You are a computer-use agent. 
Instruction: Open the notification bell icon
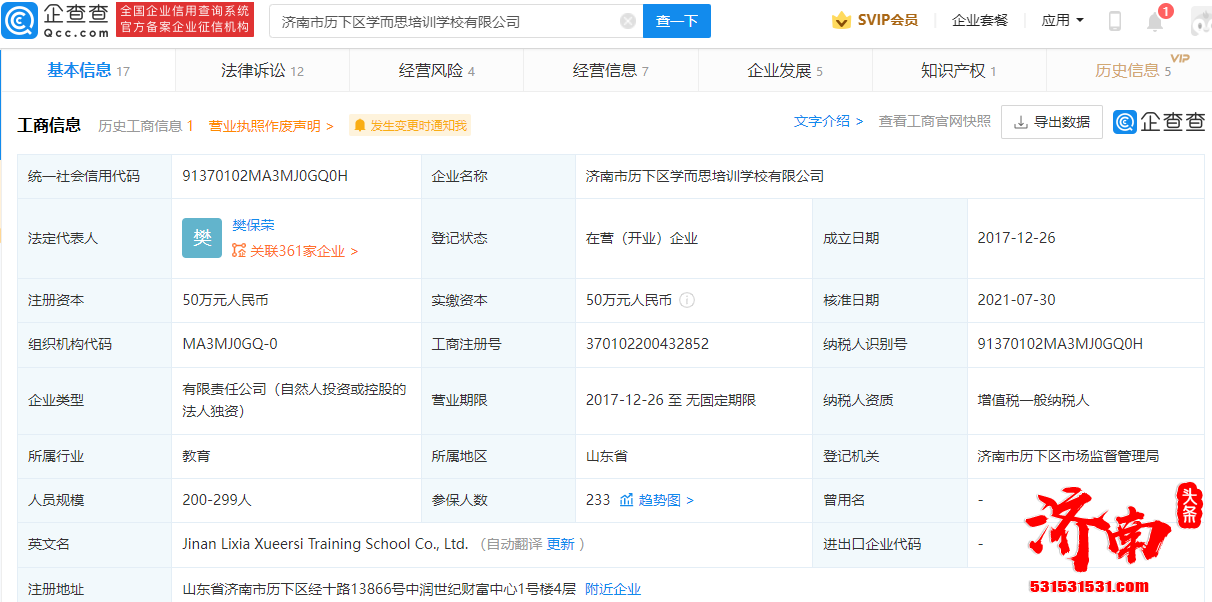[x=1155, y=21]
